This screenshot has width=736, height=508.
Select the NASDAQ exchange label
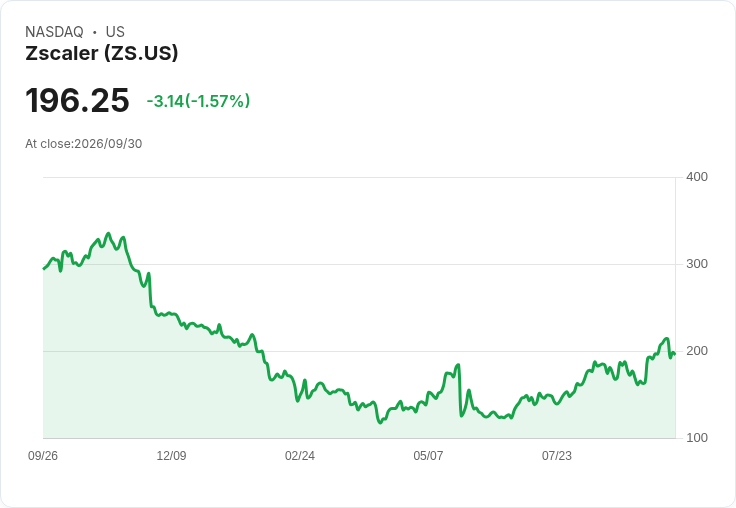pyautogui.click(x=54, y=32)
